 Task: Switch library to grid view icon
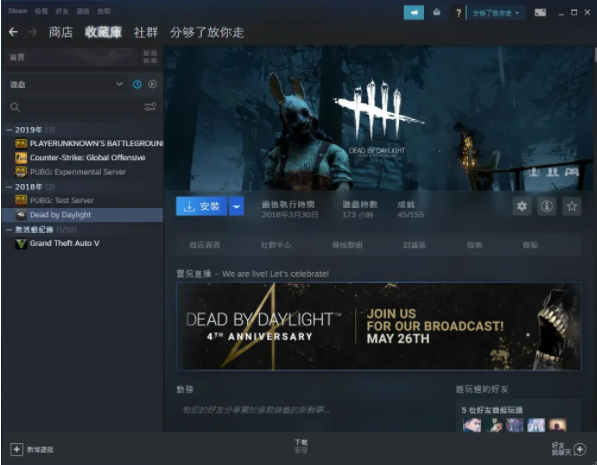[x=150, y=57]
